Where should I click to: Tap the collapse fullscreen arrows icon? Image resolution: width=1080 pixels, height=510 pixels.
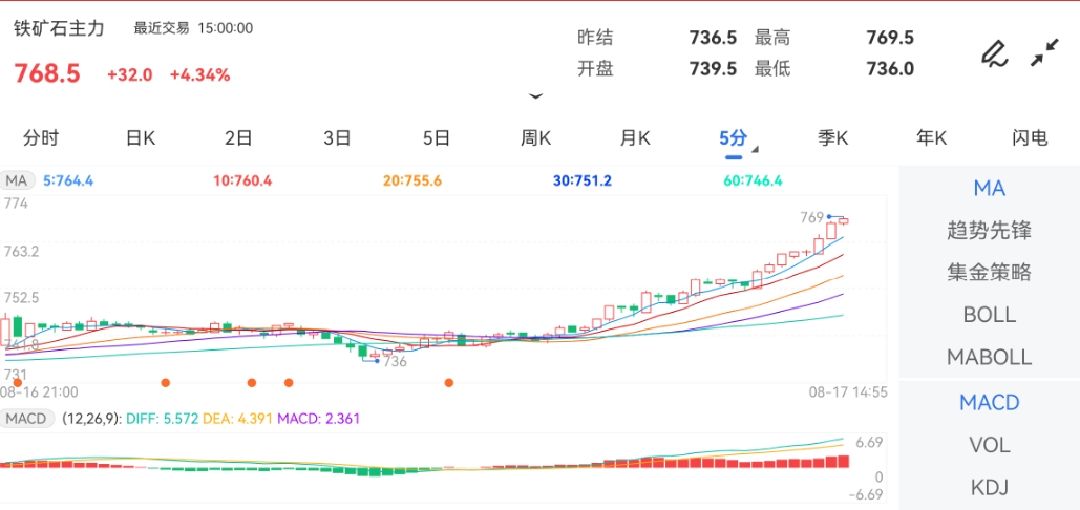[1045, 53]
